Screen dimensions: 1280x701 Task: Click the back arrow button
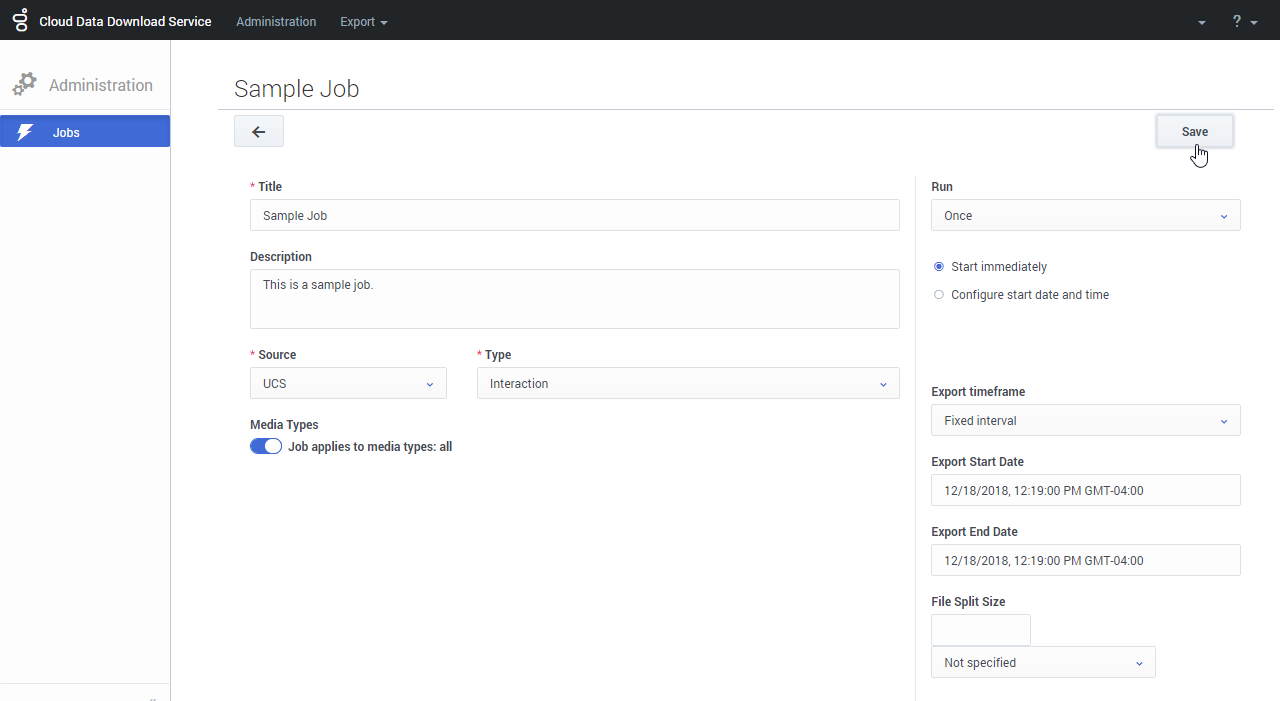[x=259, y=131]
